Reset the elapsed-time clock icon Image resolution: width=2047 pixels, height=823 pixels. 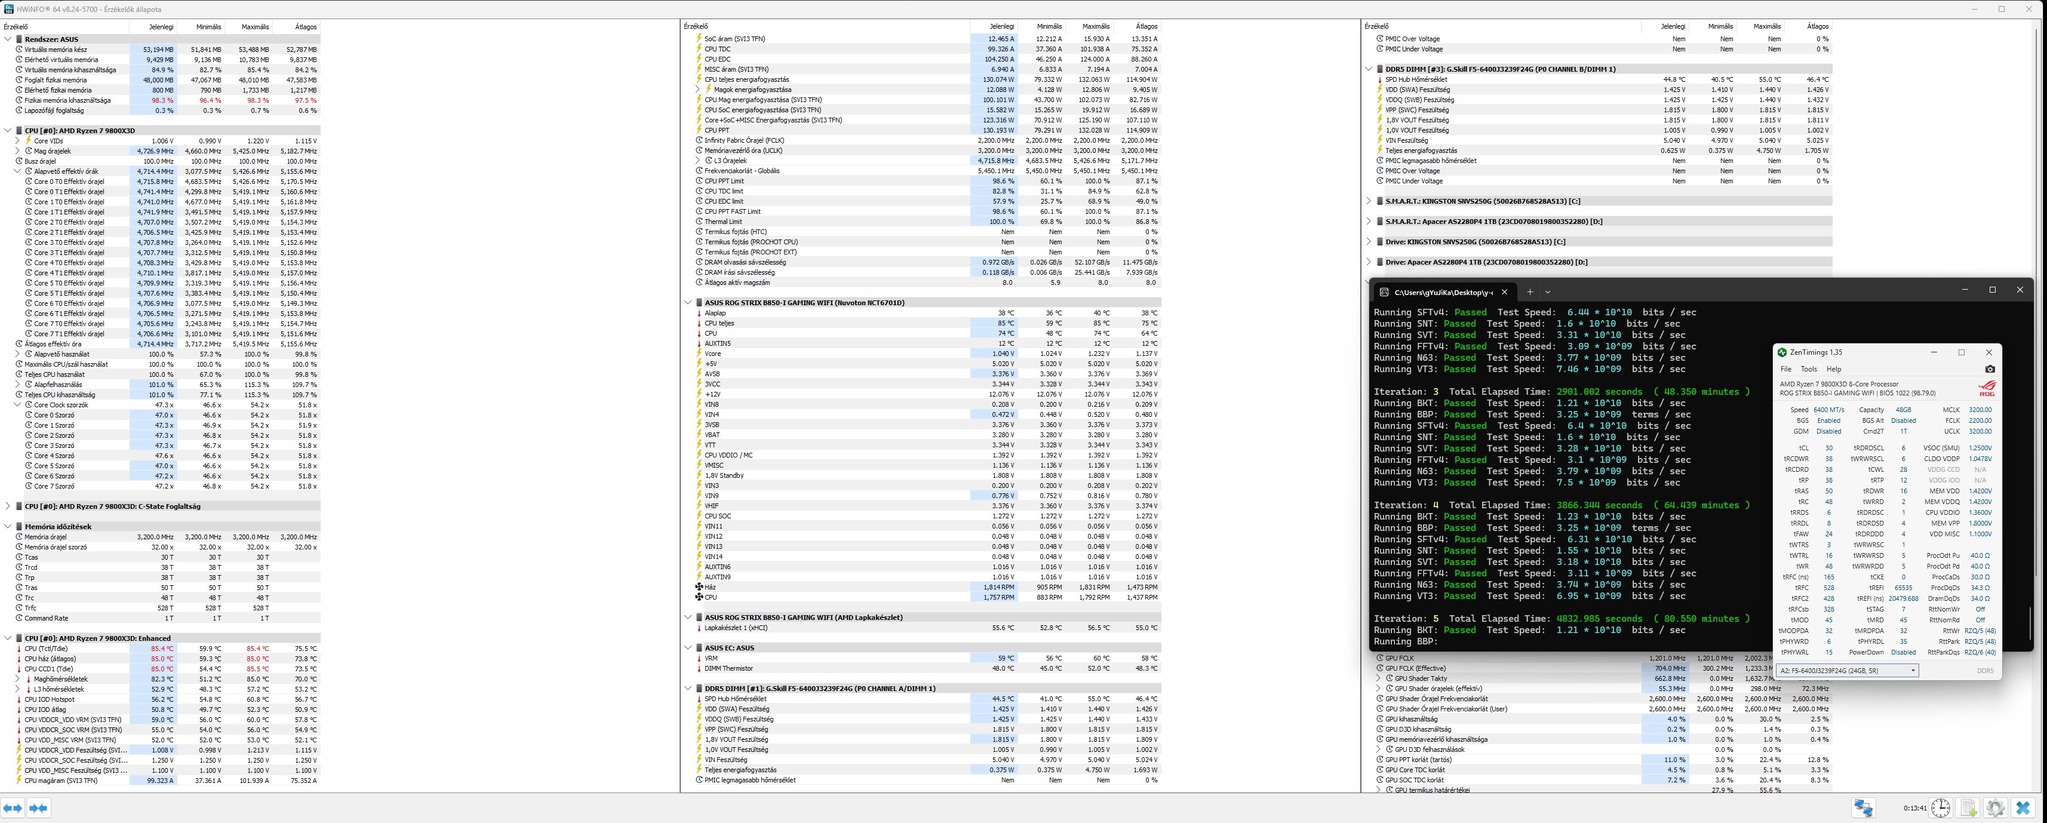tap(1941, 808)
